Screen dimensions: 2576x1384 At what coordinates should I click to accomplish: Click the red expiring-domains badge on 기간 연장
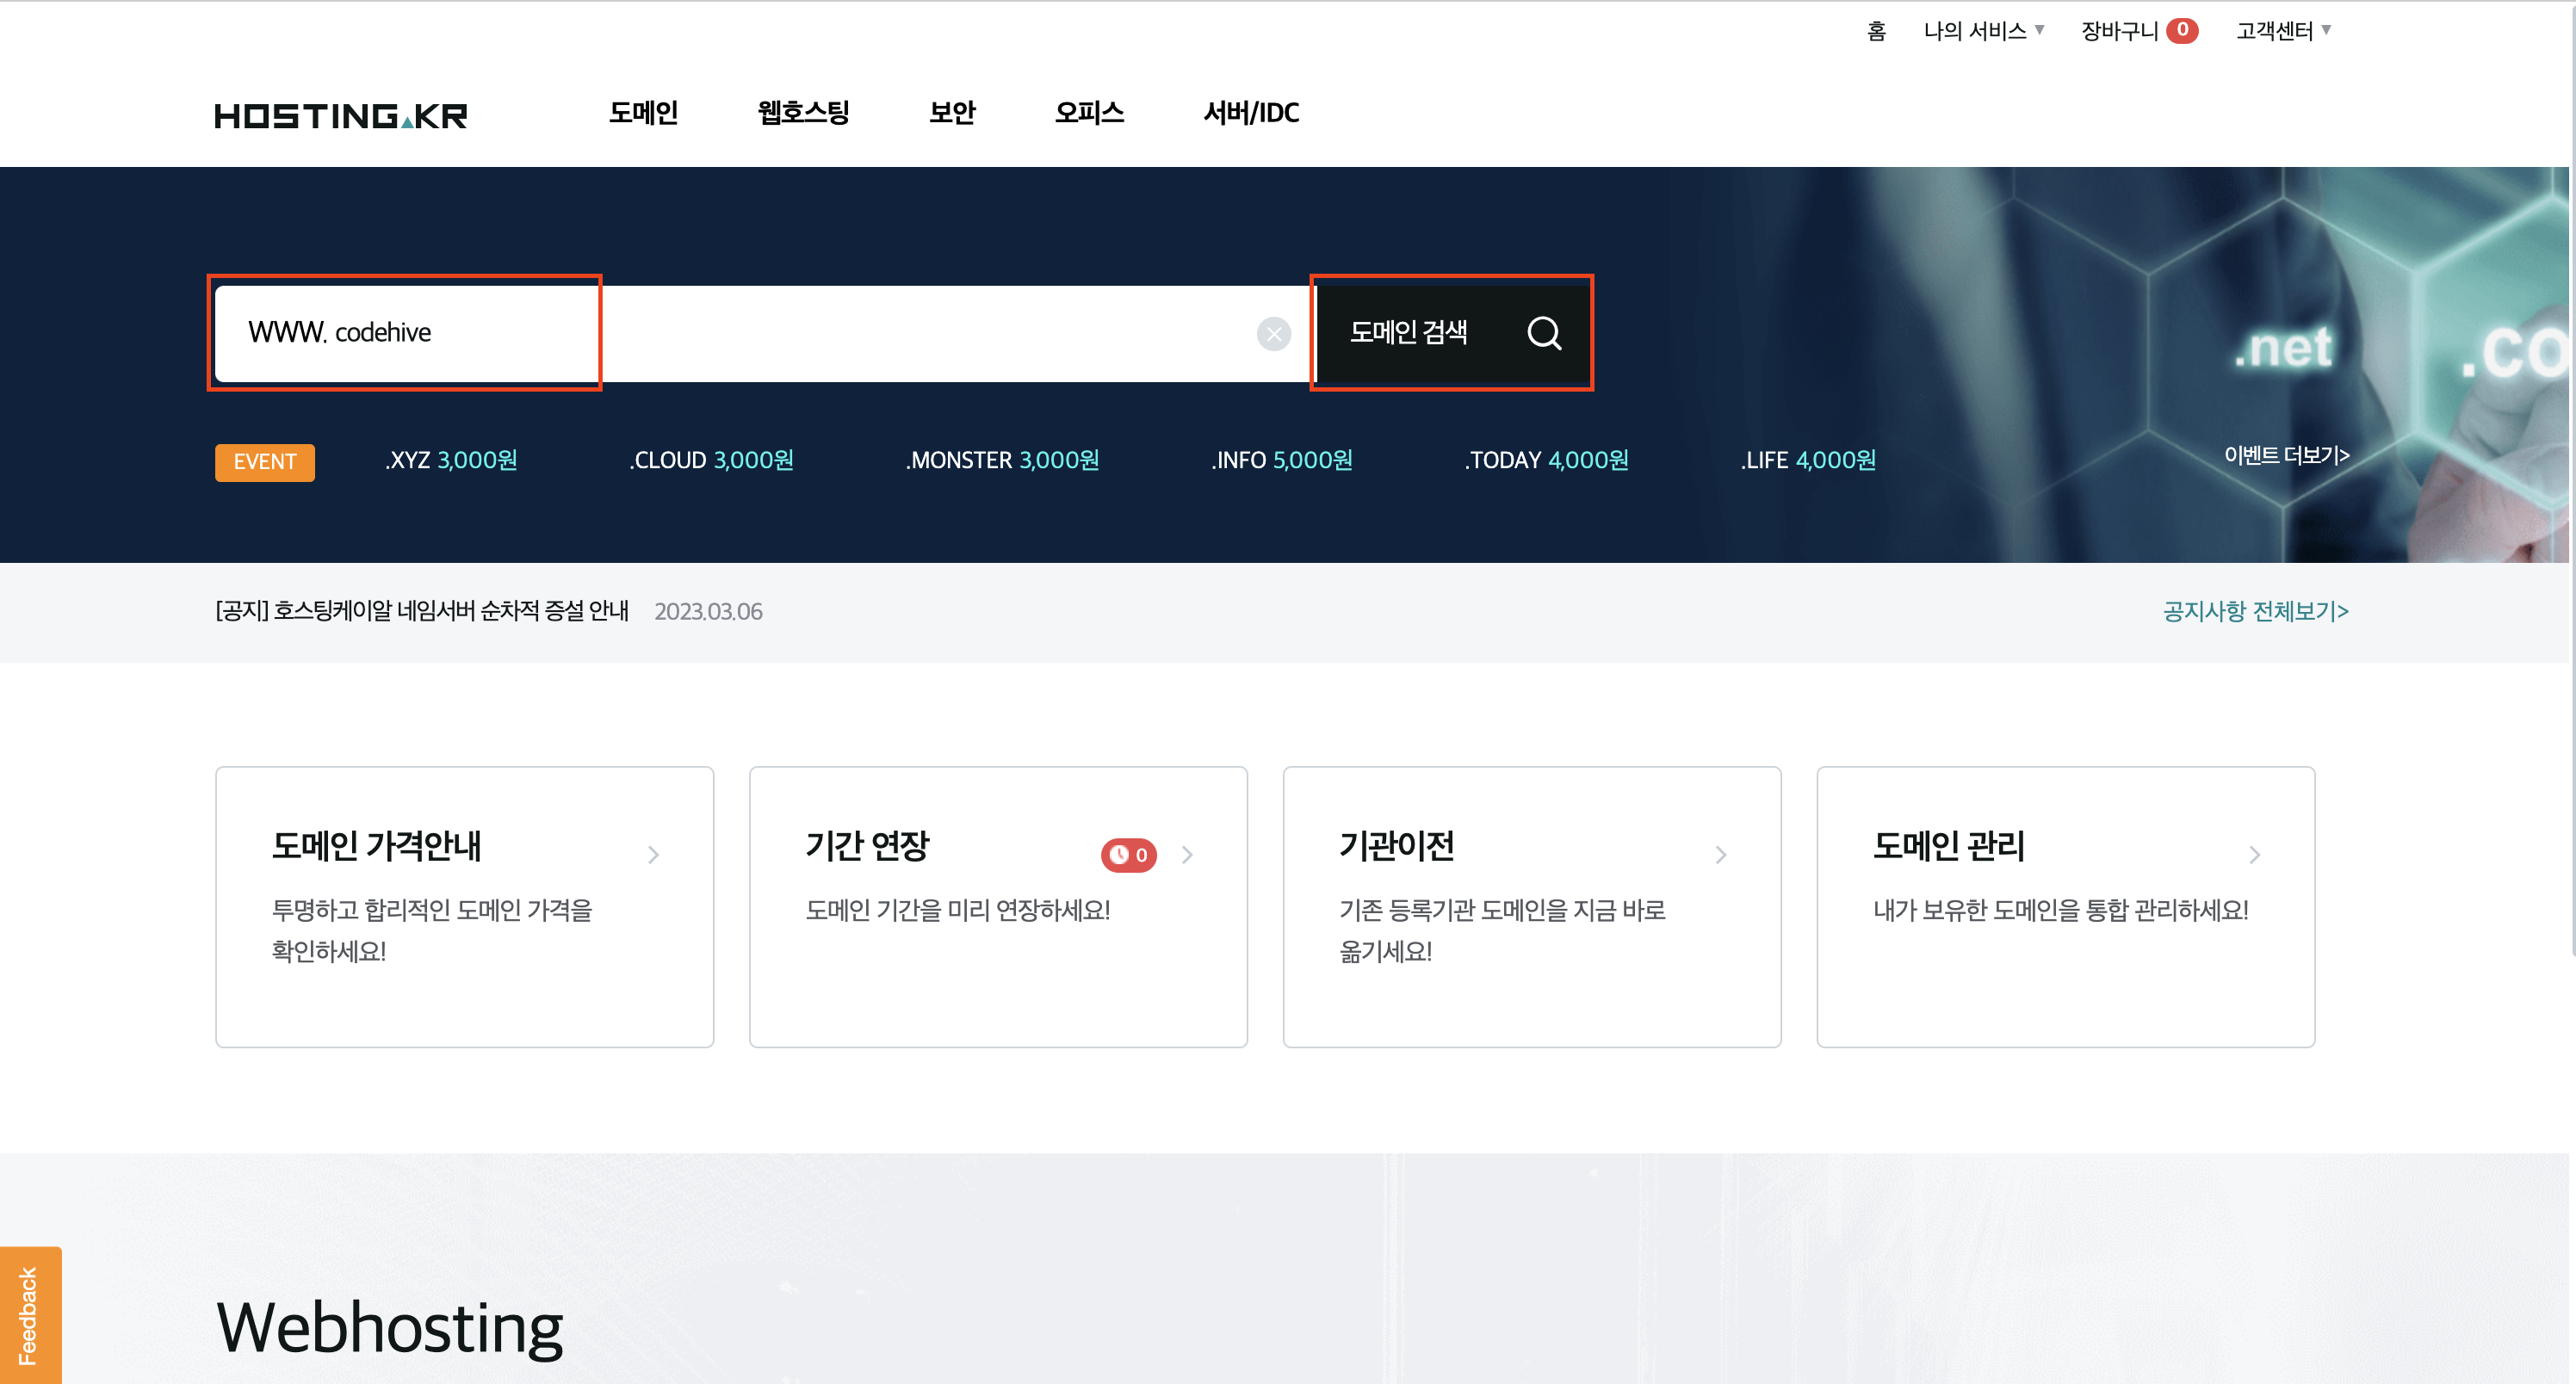click(1128, 855)
